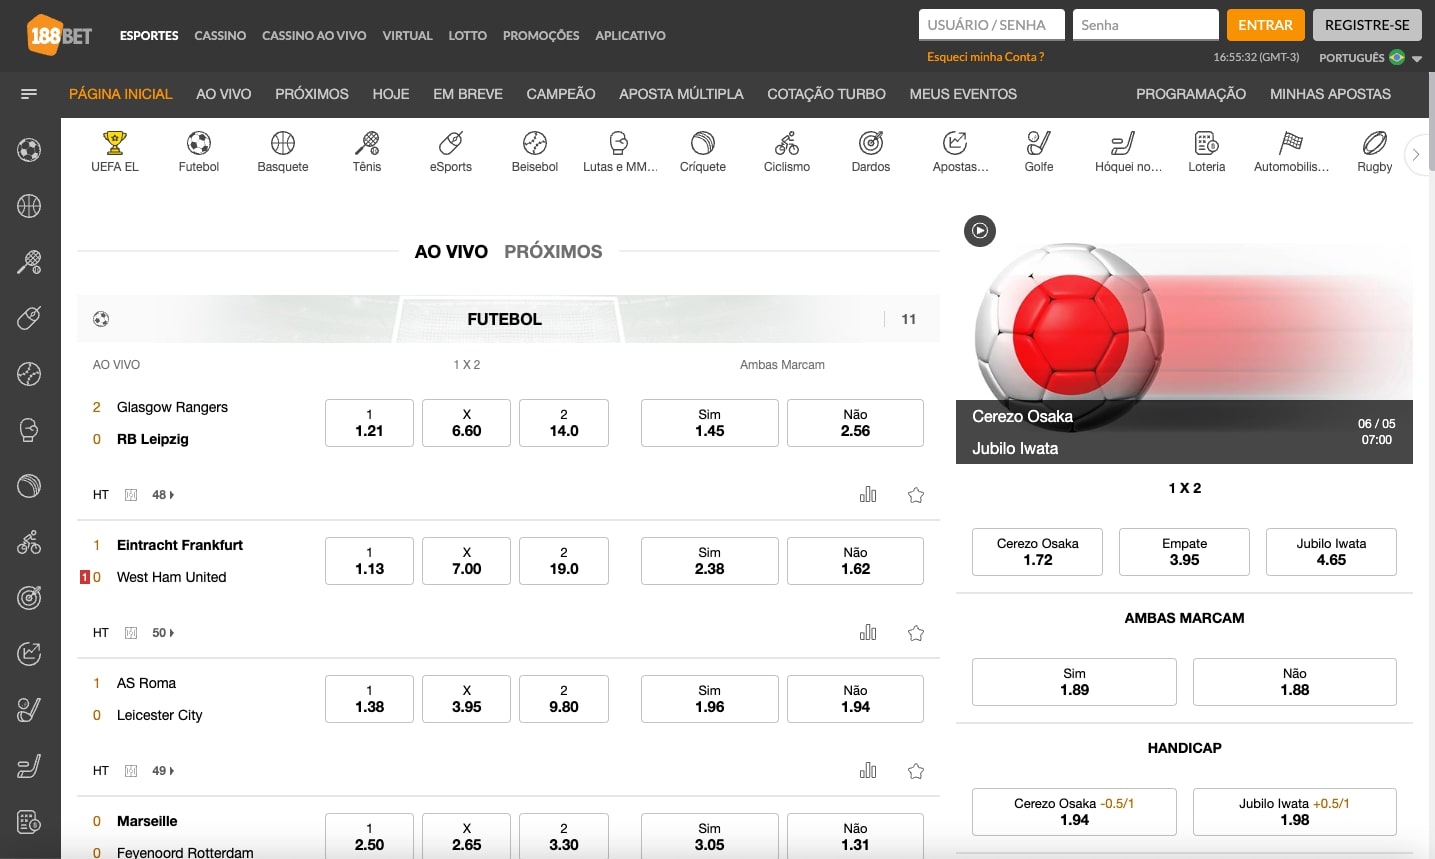Open statistics chart for Eintracht Frankfurt match
The image size is (1435, 859).
coord(868,632)
